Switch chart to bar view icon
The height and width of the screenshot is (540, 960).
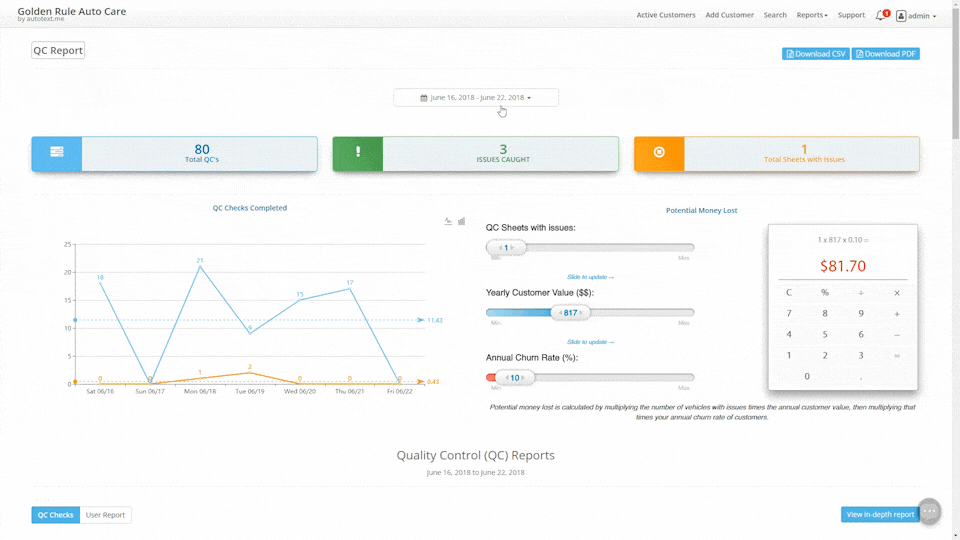pyautogui.click(x=462, y=222)
